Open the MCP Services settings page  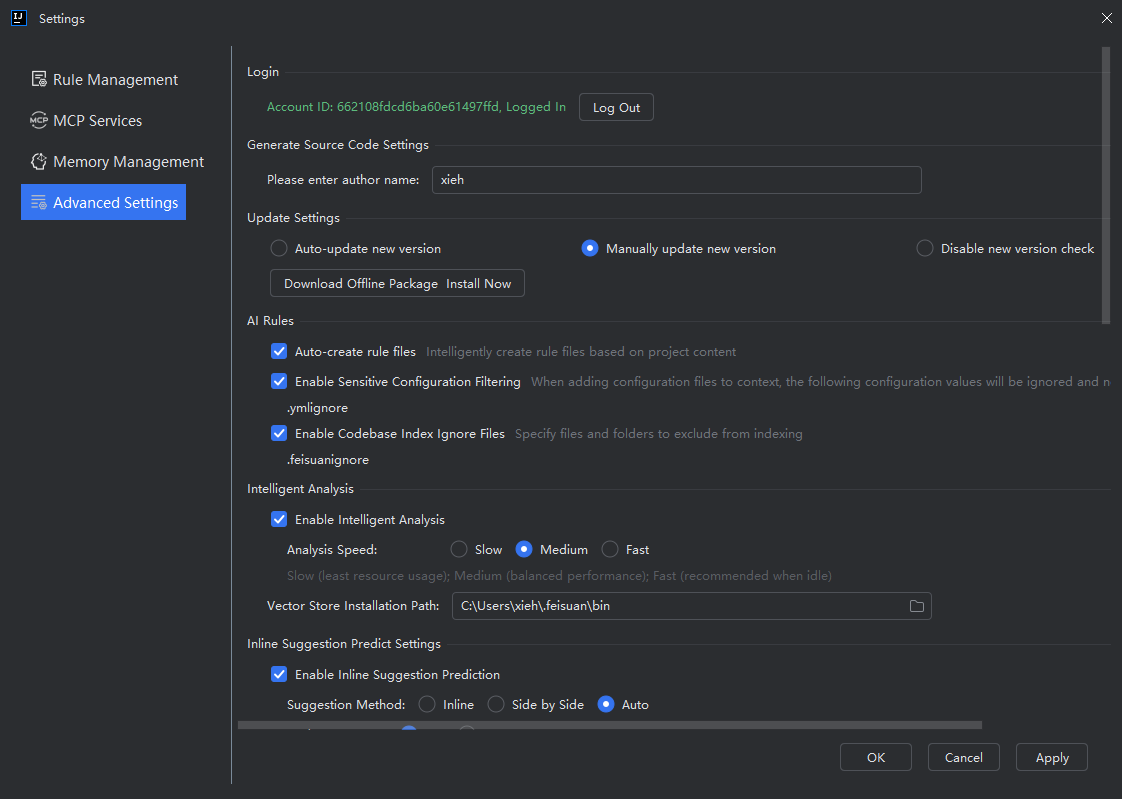(x=97, y=121)
